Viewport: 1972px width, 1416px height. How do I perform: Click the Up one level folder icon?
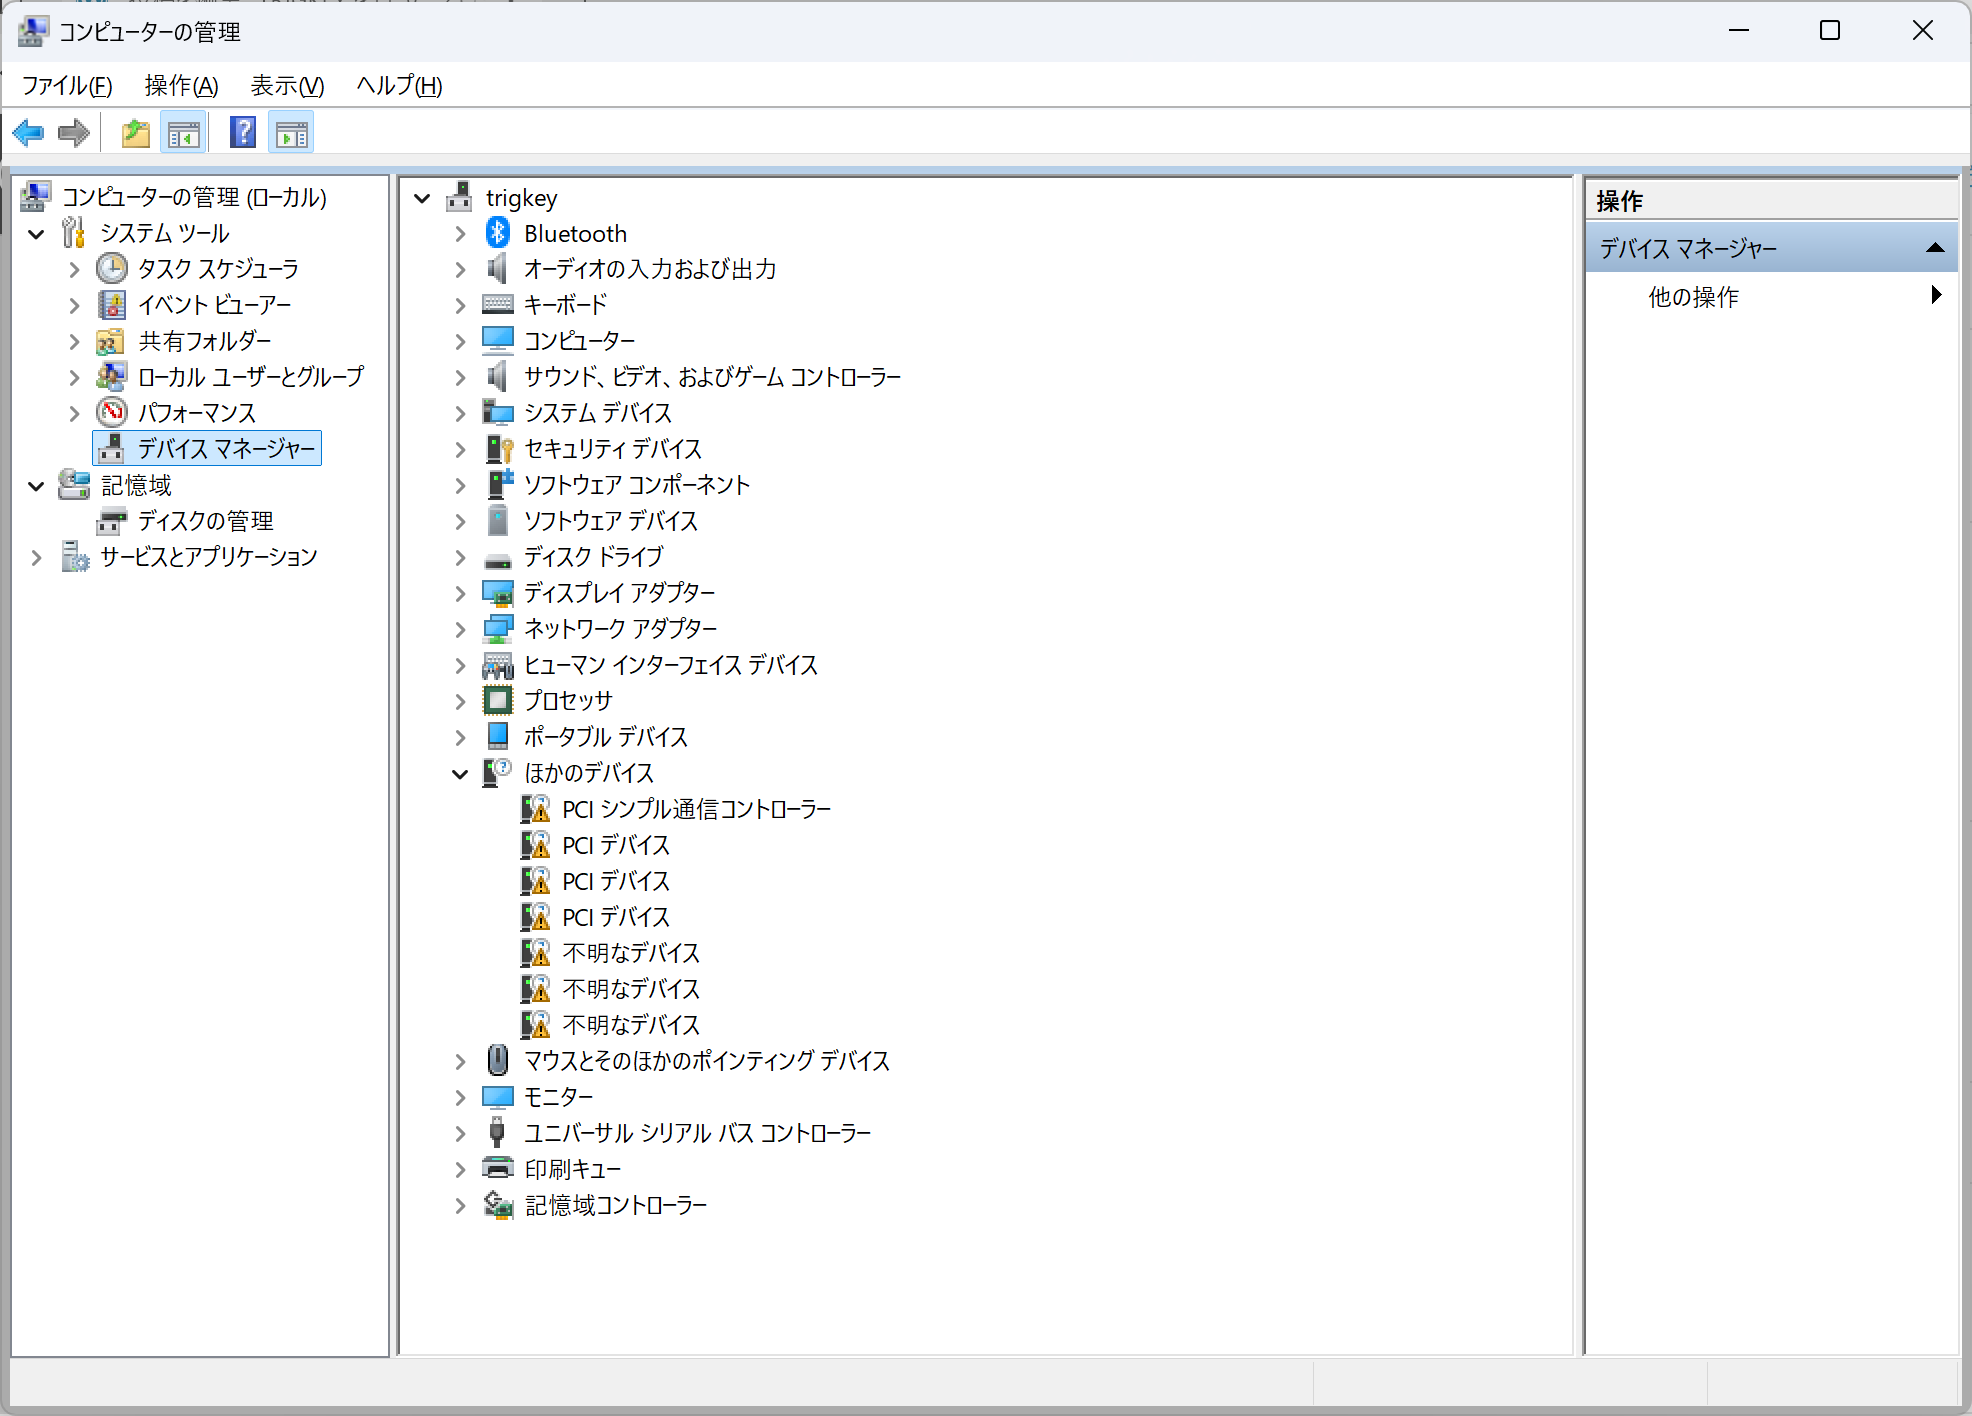point(136,133)
